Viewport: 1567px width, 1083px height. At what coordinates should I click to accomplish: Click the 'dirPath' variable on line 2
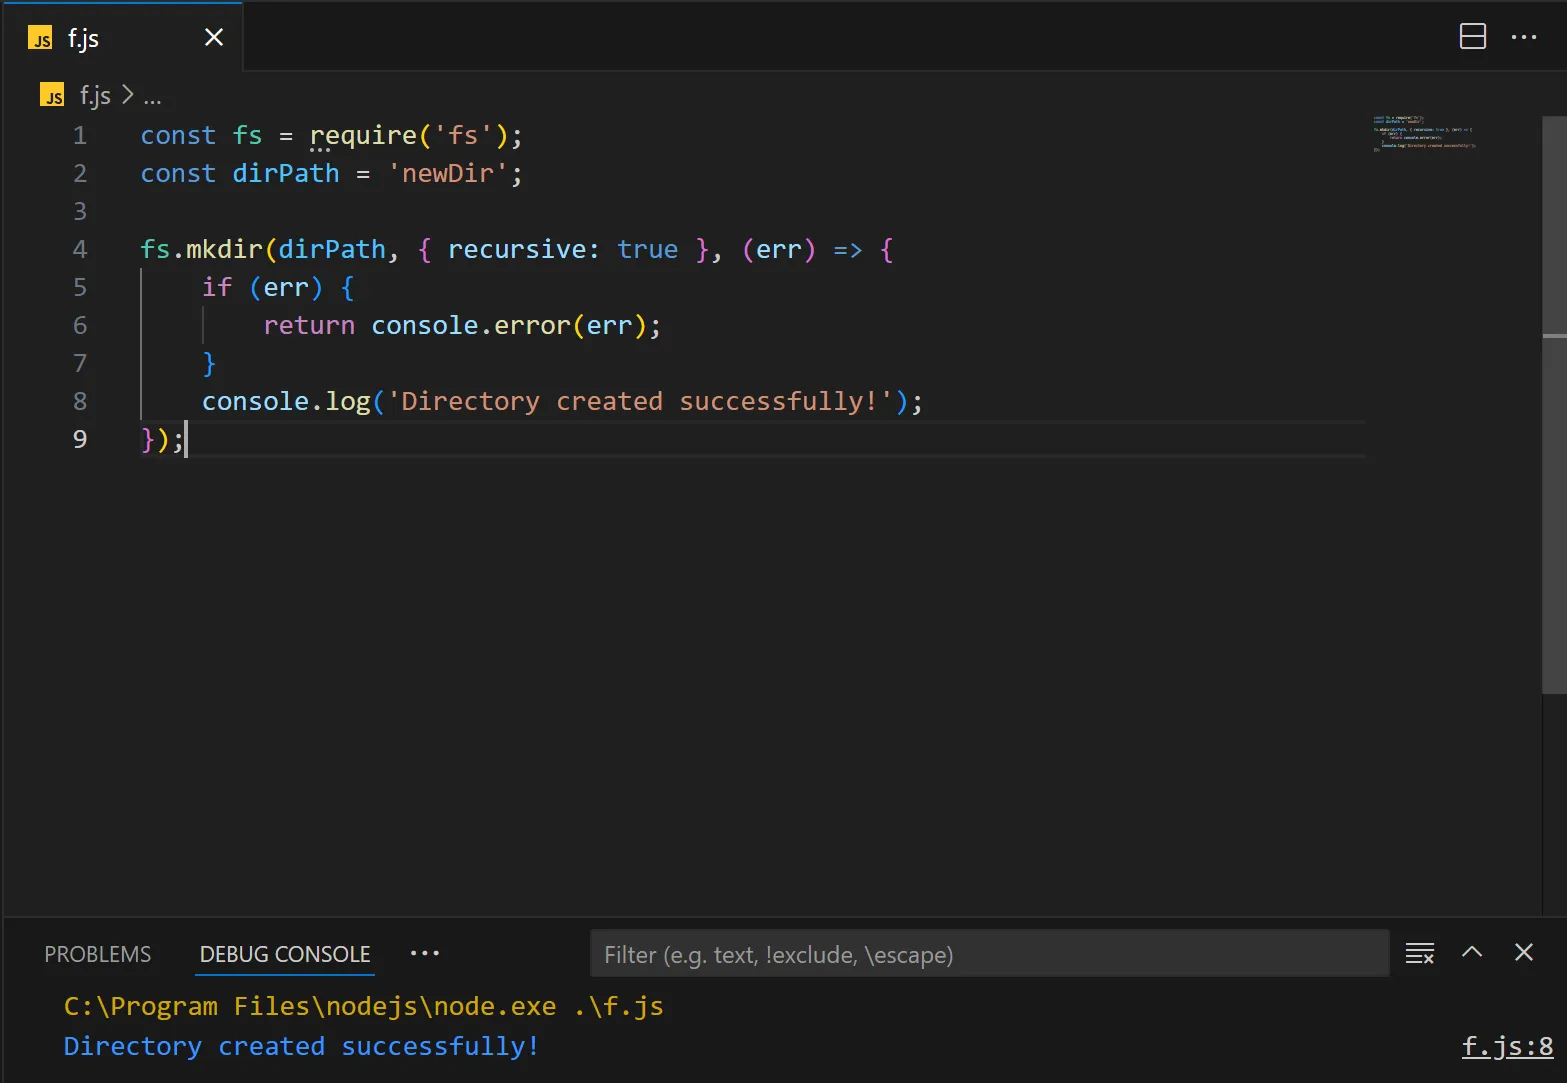[x=286, y=173]
